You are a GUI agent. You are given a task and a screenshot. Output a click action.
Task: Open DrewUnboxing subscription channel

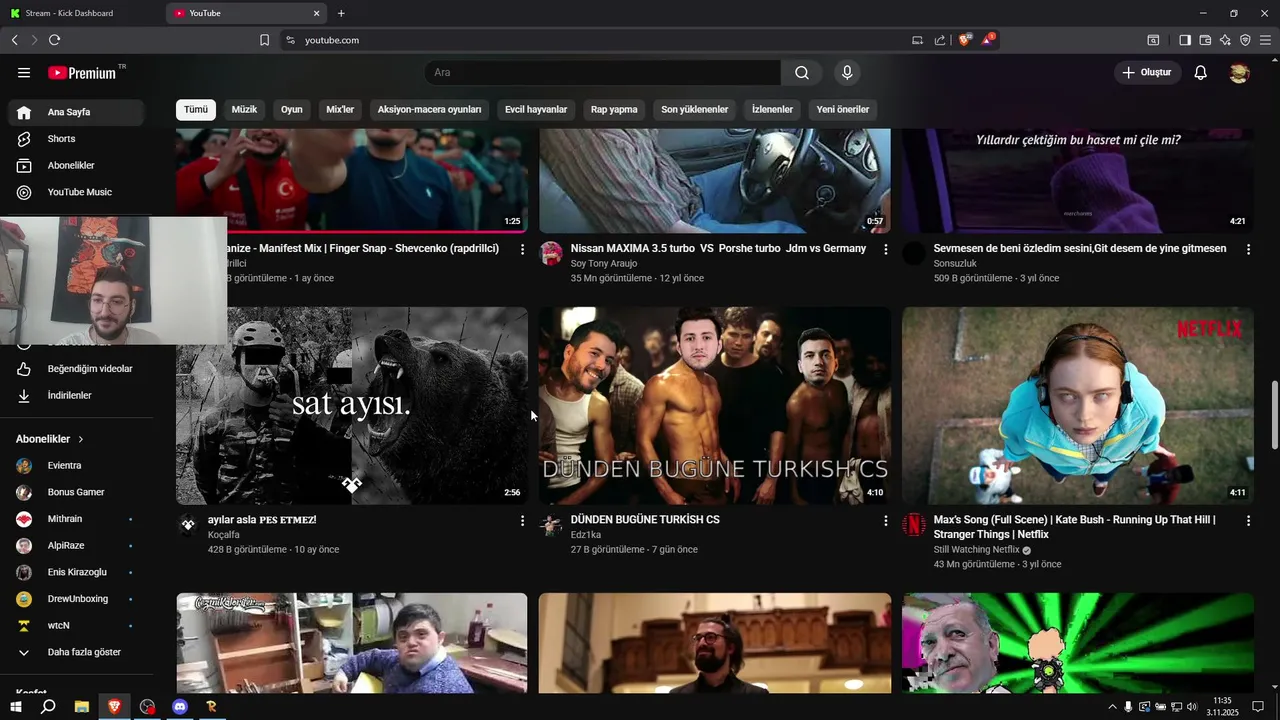pyautogui.click(x=76, y=599)
